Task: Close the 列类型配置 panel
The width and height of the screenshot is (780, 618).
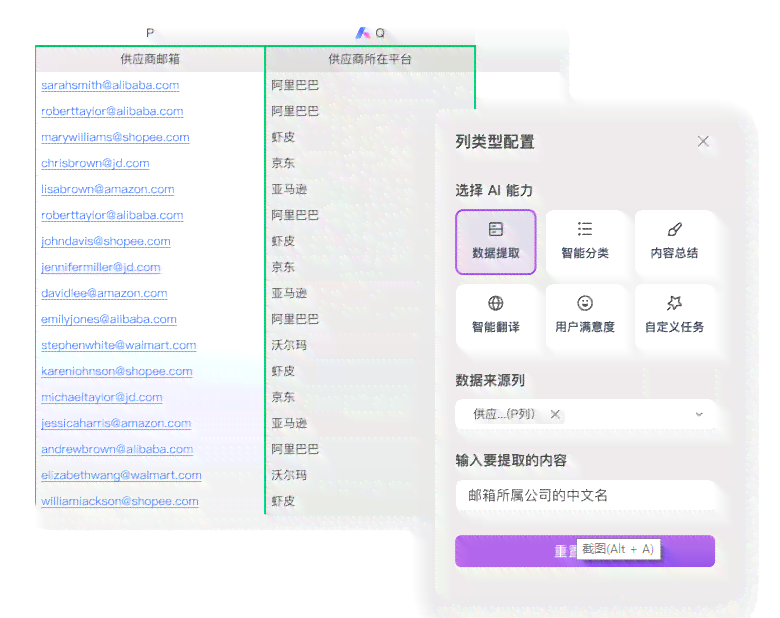Action: coord(703,141)
